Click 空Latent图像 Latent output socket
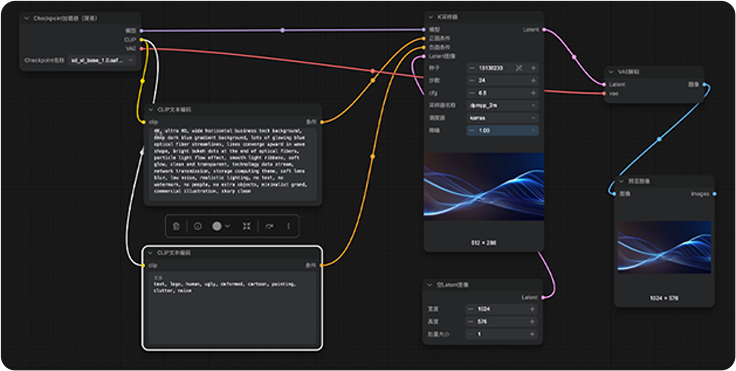The image size is (736, 371). tap(543, 297)
